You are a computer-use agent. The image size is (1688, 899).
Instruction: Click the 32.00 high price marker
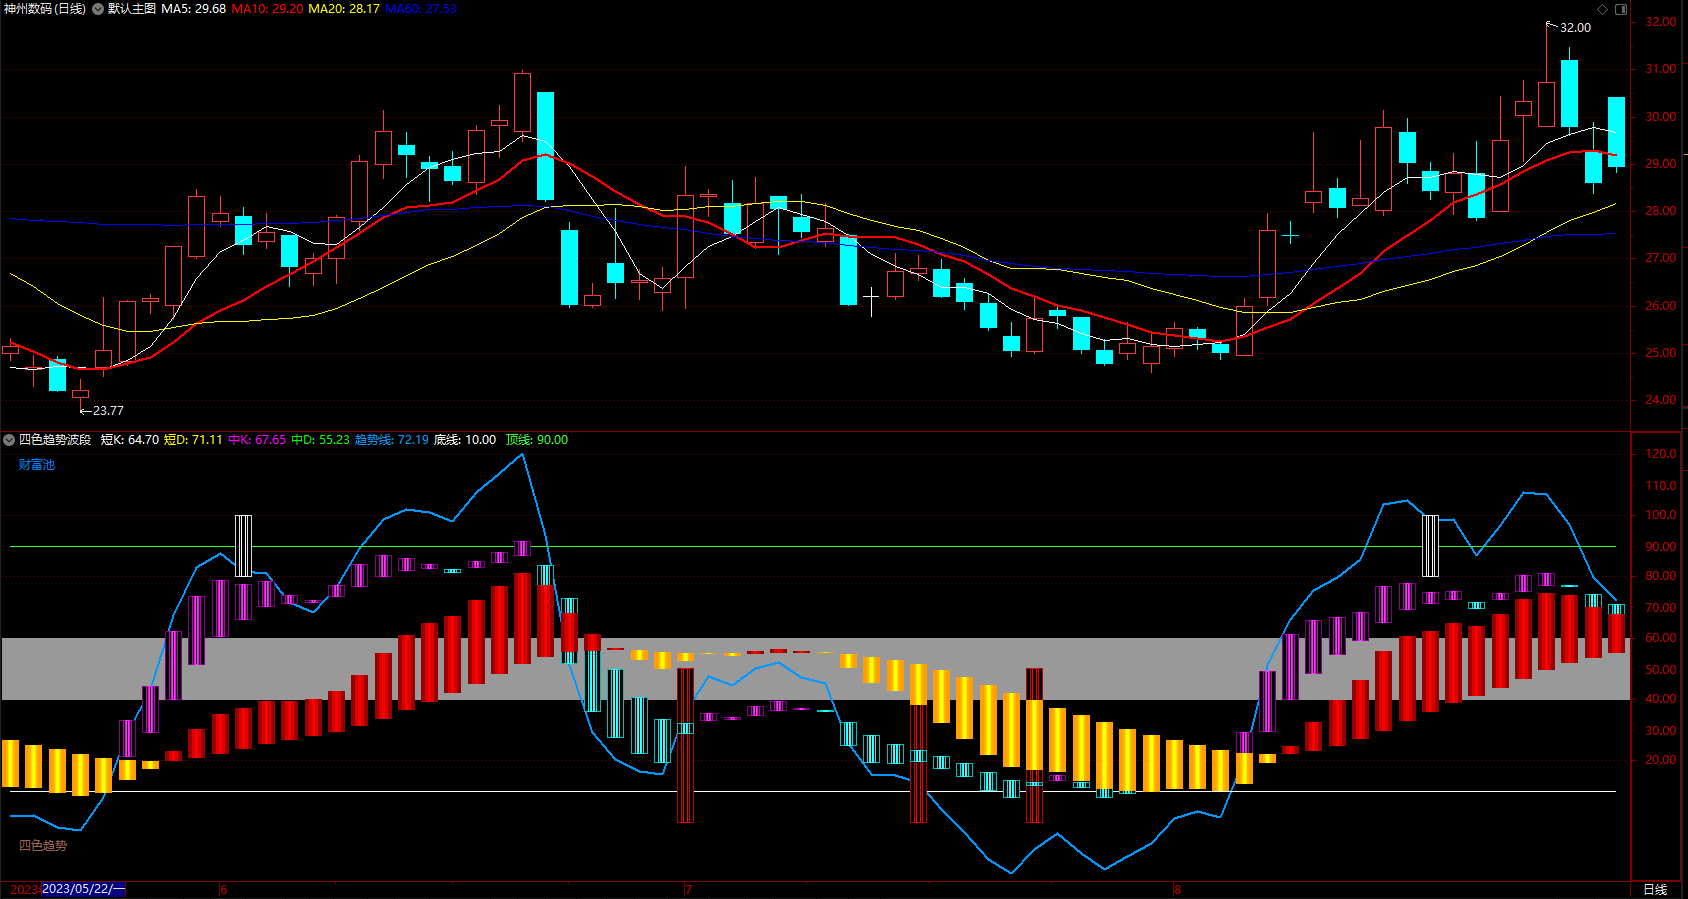click(x=1575, y=28)
